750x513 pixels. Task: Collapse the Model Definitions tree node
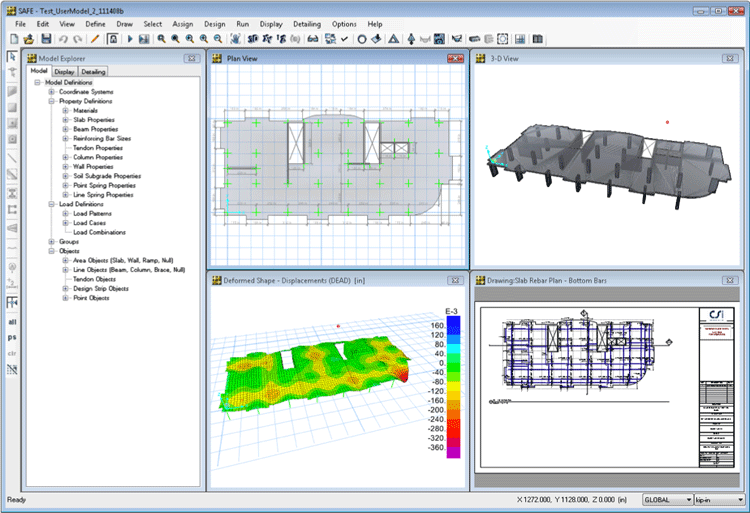tap(37, 83)
